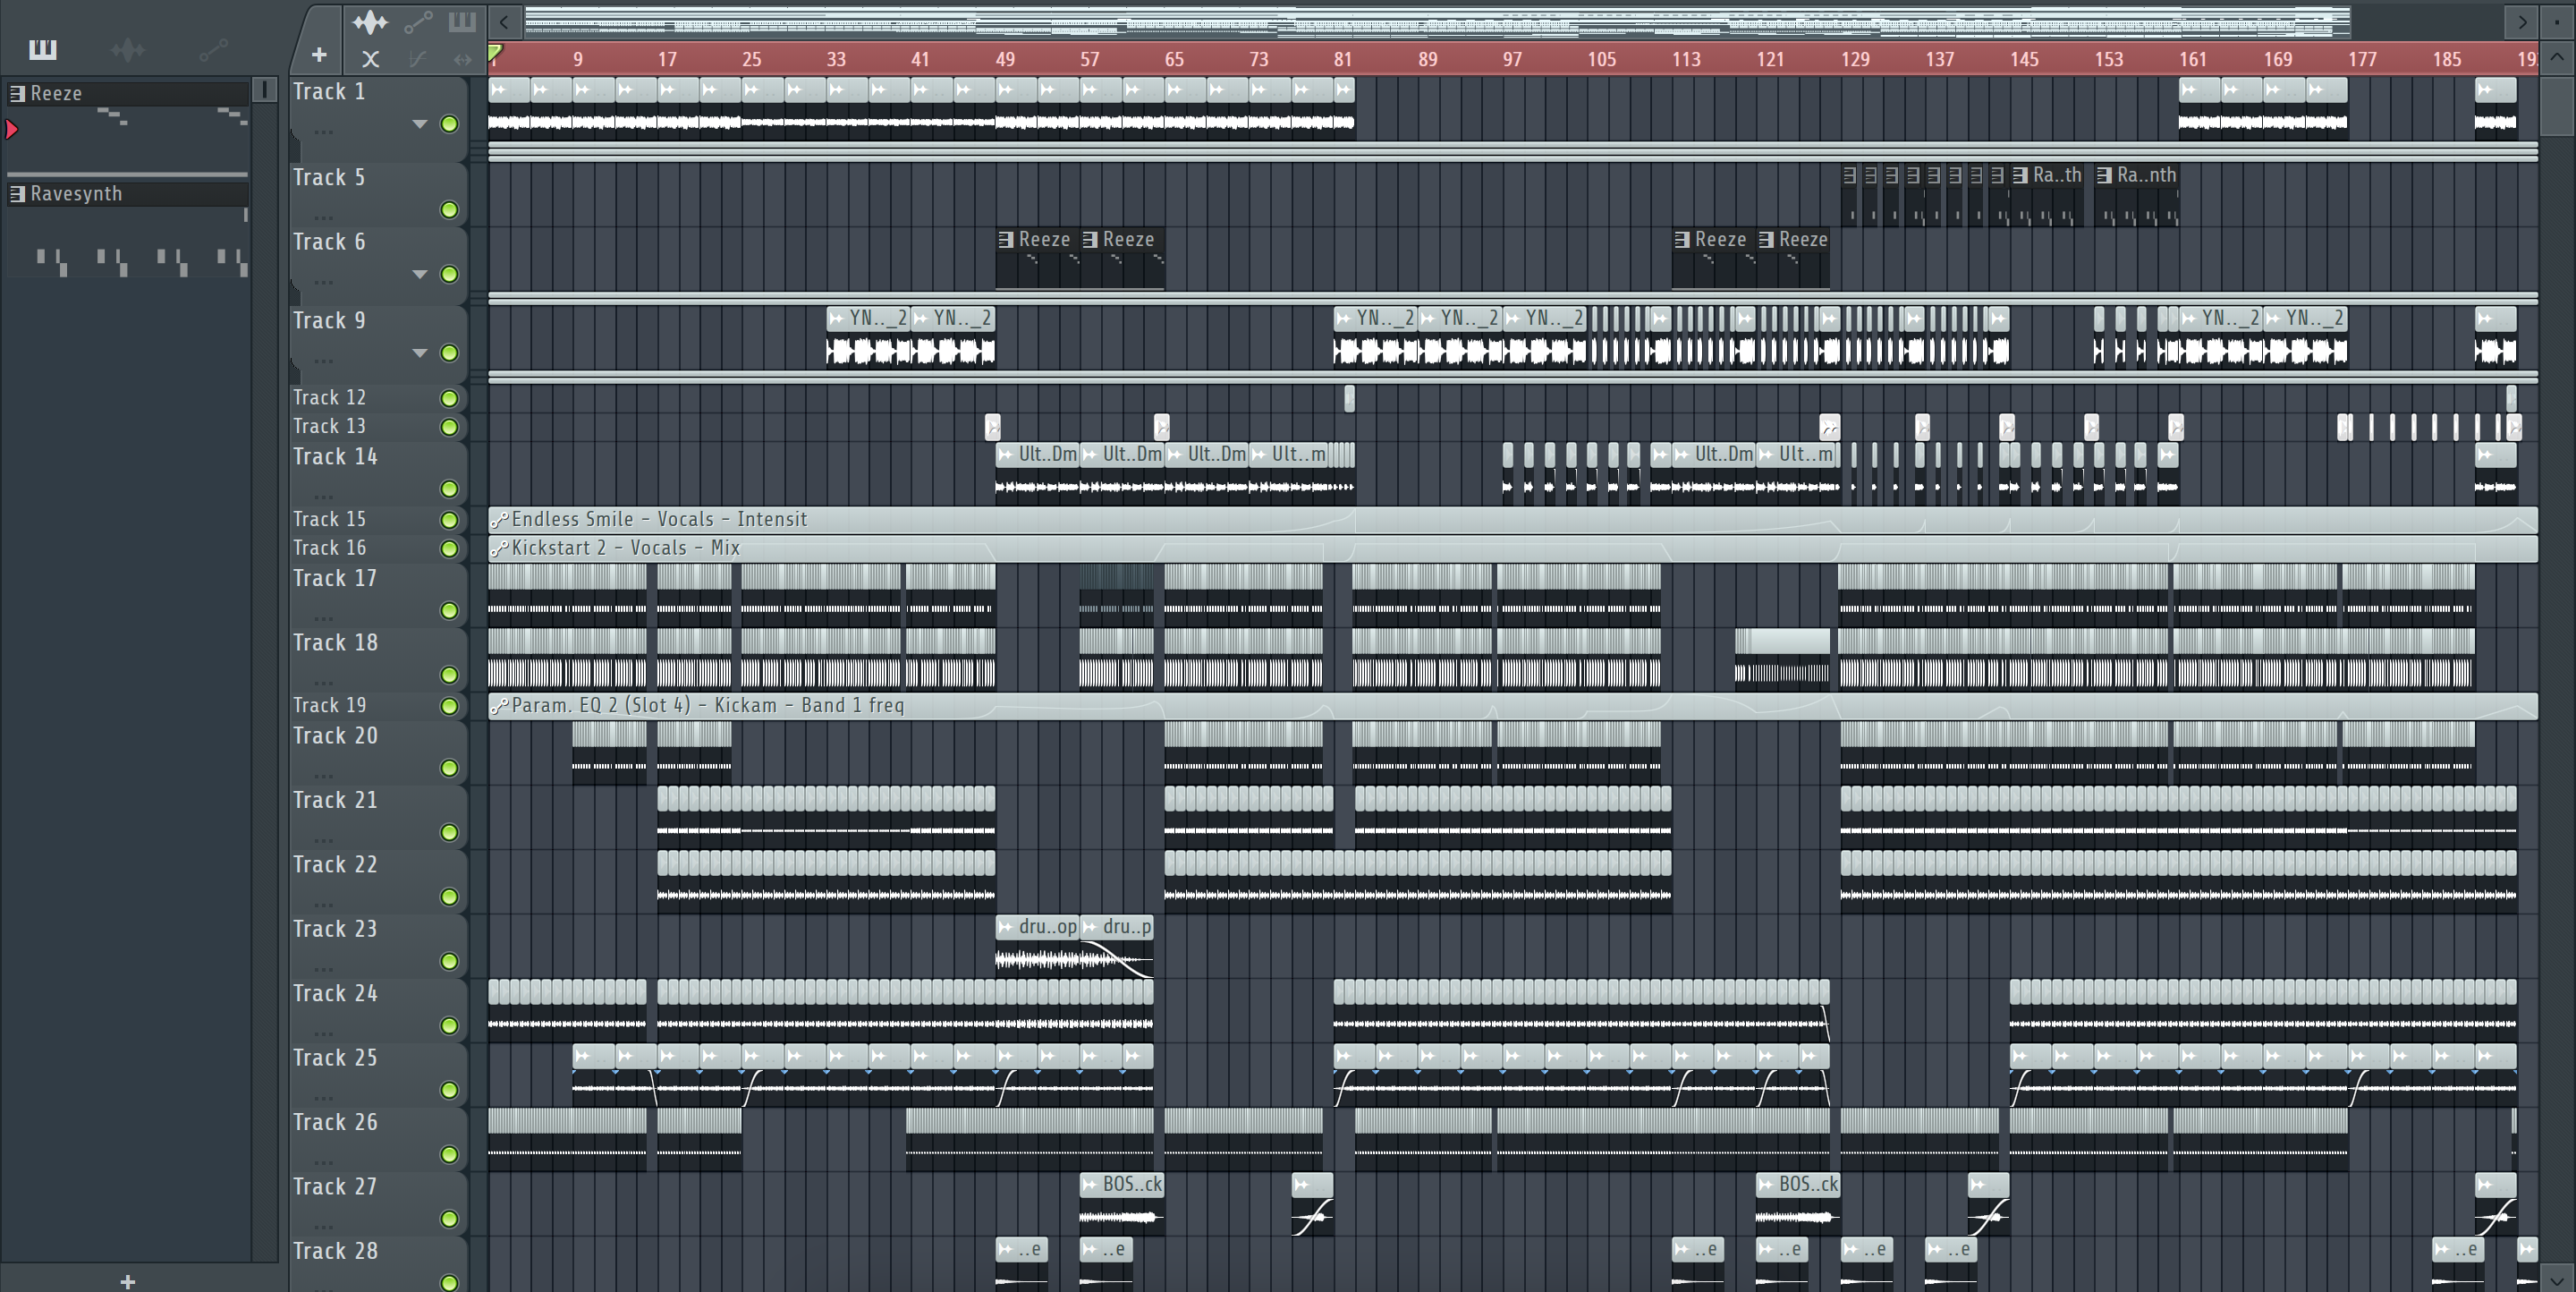This screenshot has height=1292, width=2576.
Task: Mute Track 1 with its green light
Action: point(450,124)
